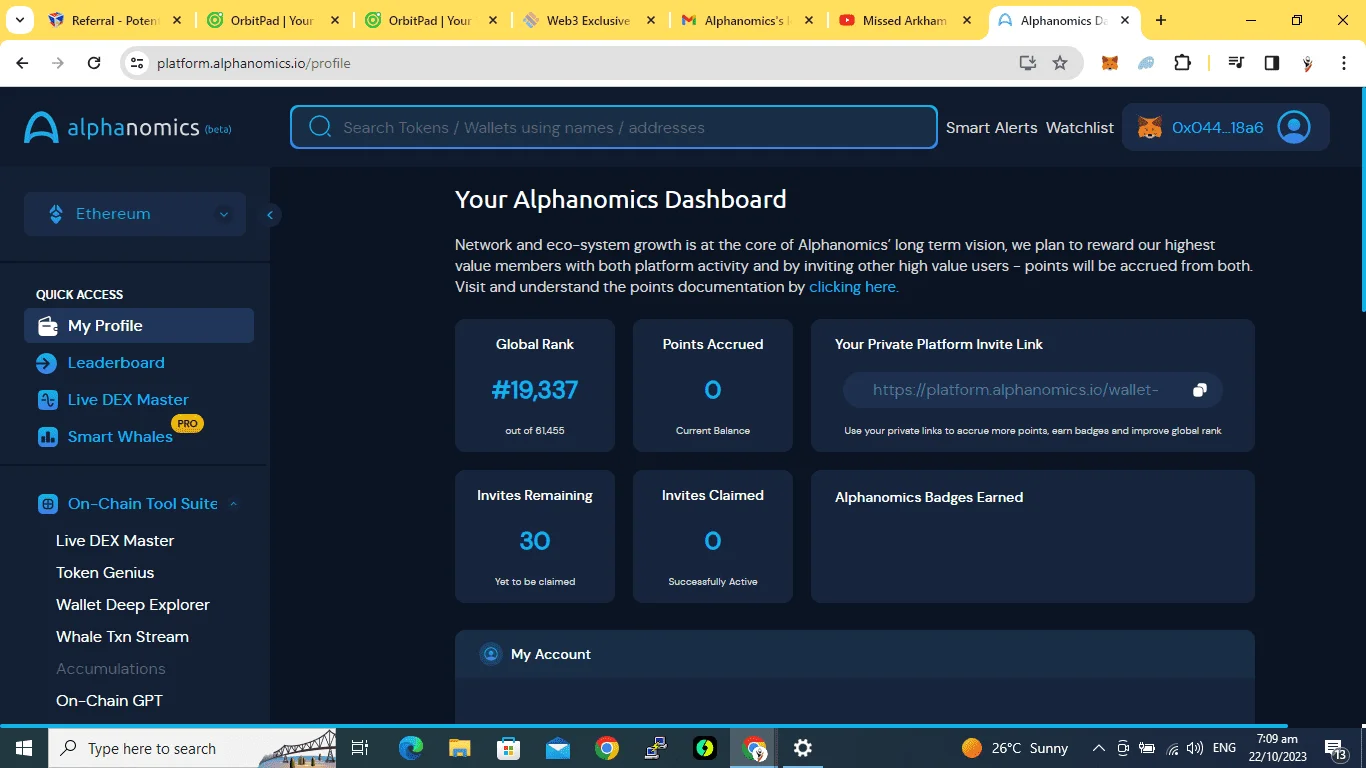Switch to Web3 Exclusive tab
Image resolution: width=1366 pixels, height=768 pixels.
589,20
